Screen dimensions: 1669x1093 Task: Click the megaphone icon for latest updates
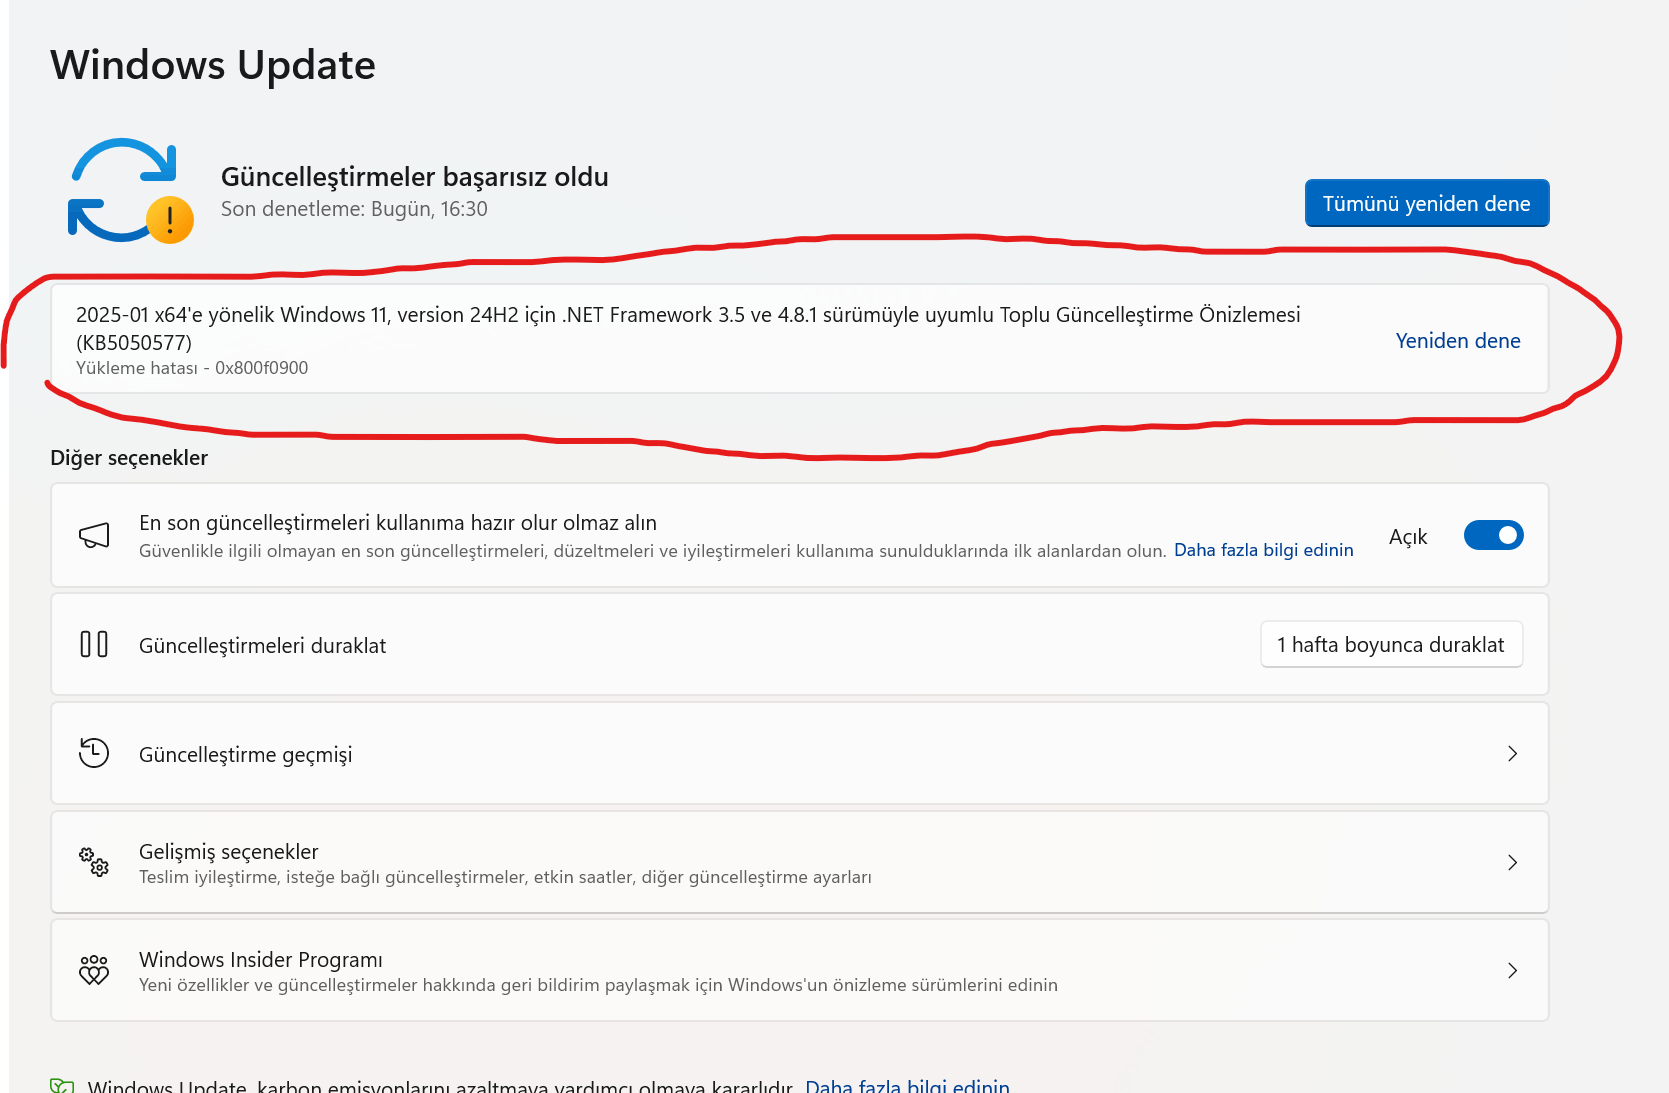(94, 536)
